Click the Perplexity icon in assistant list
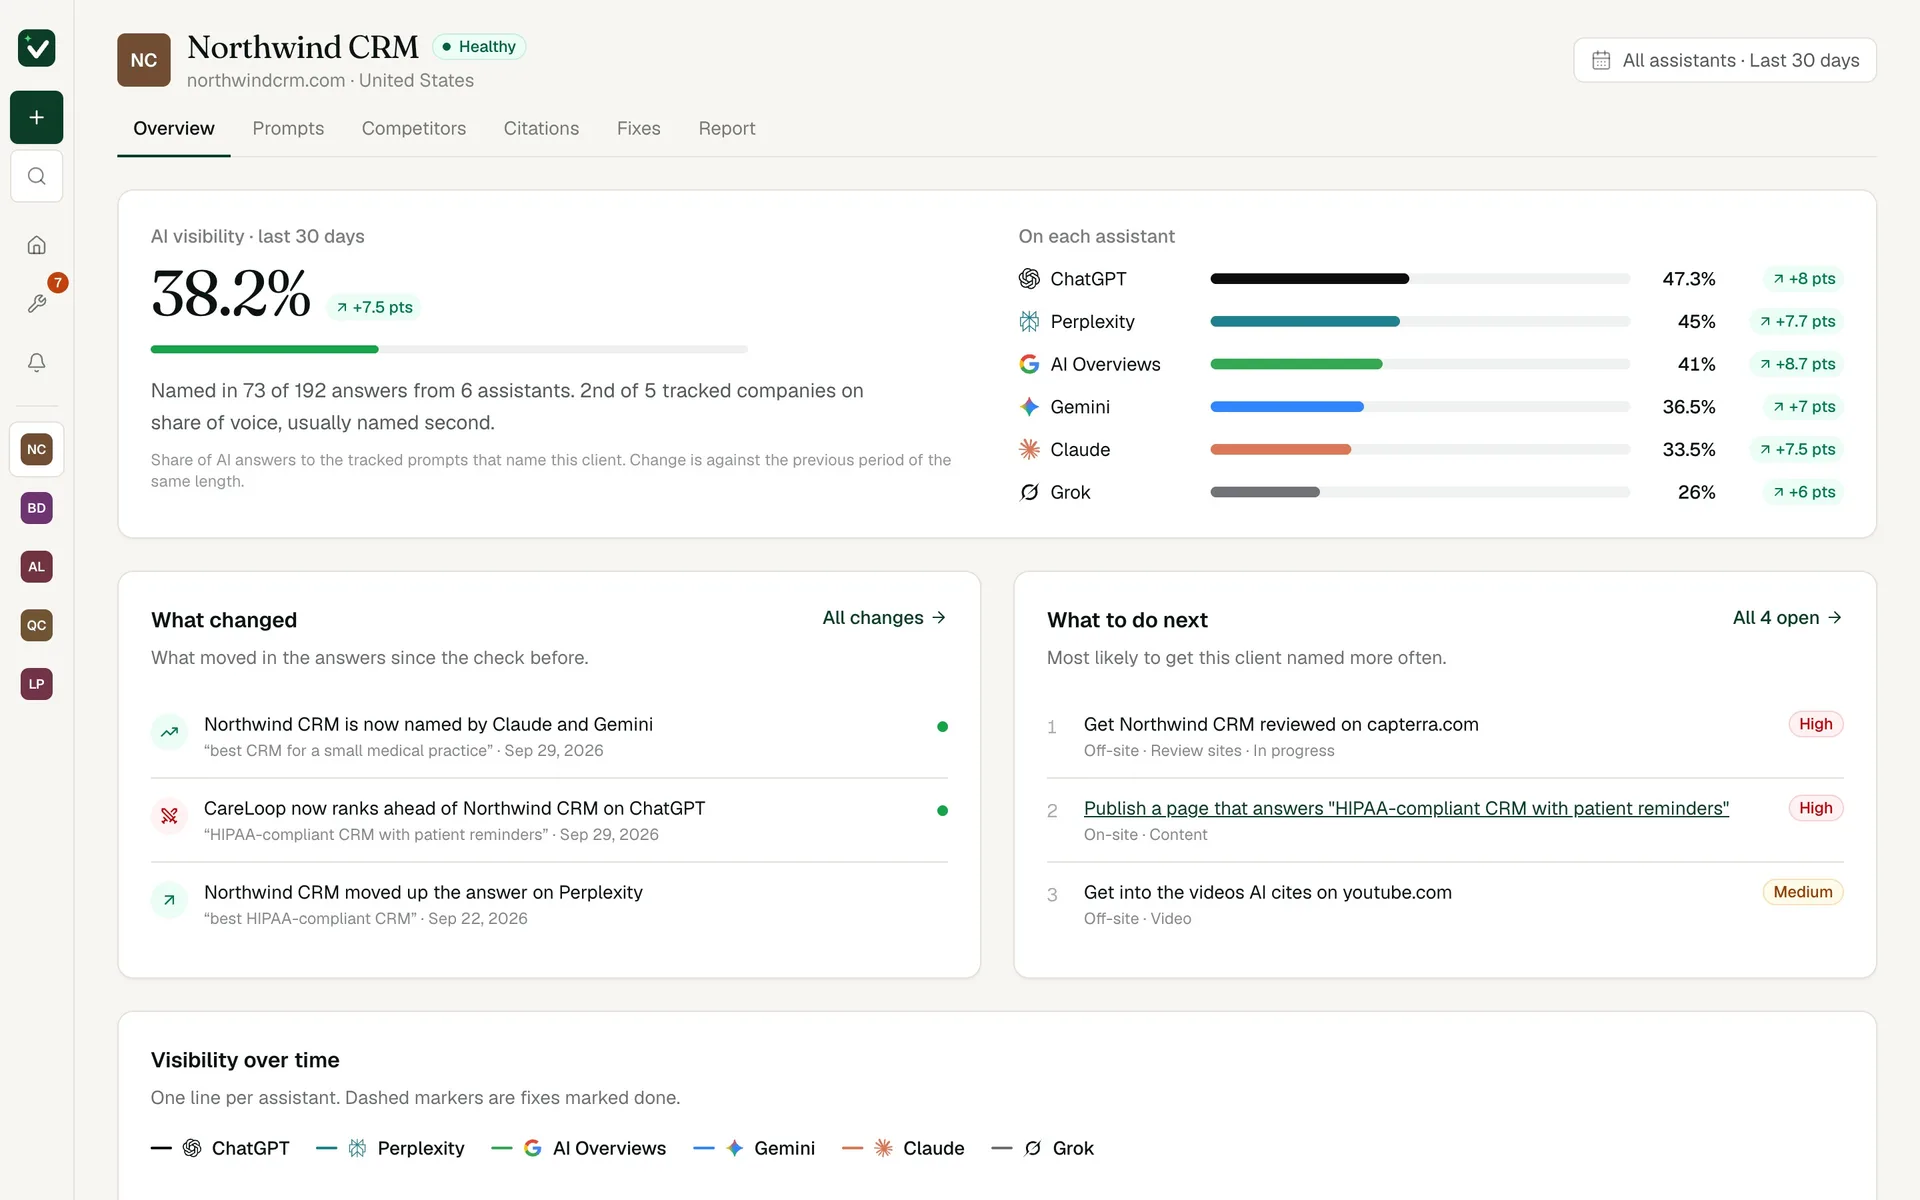The height and width of the screenshot is (1200, 1920). tap(1029, 321)
